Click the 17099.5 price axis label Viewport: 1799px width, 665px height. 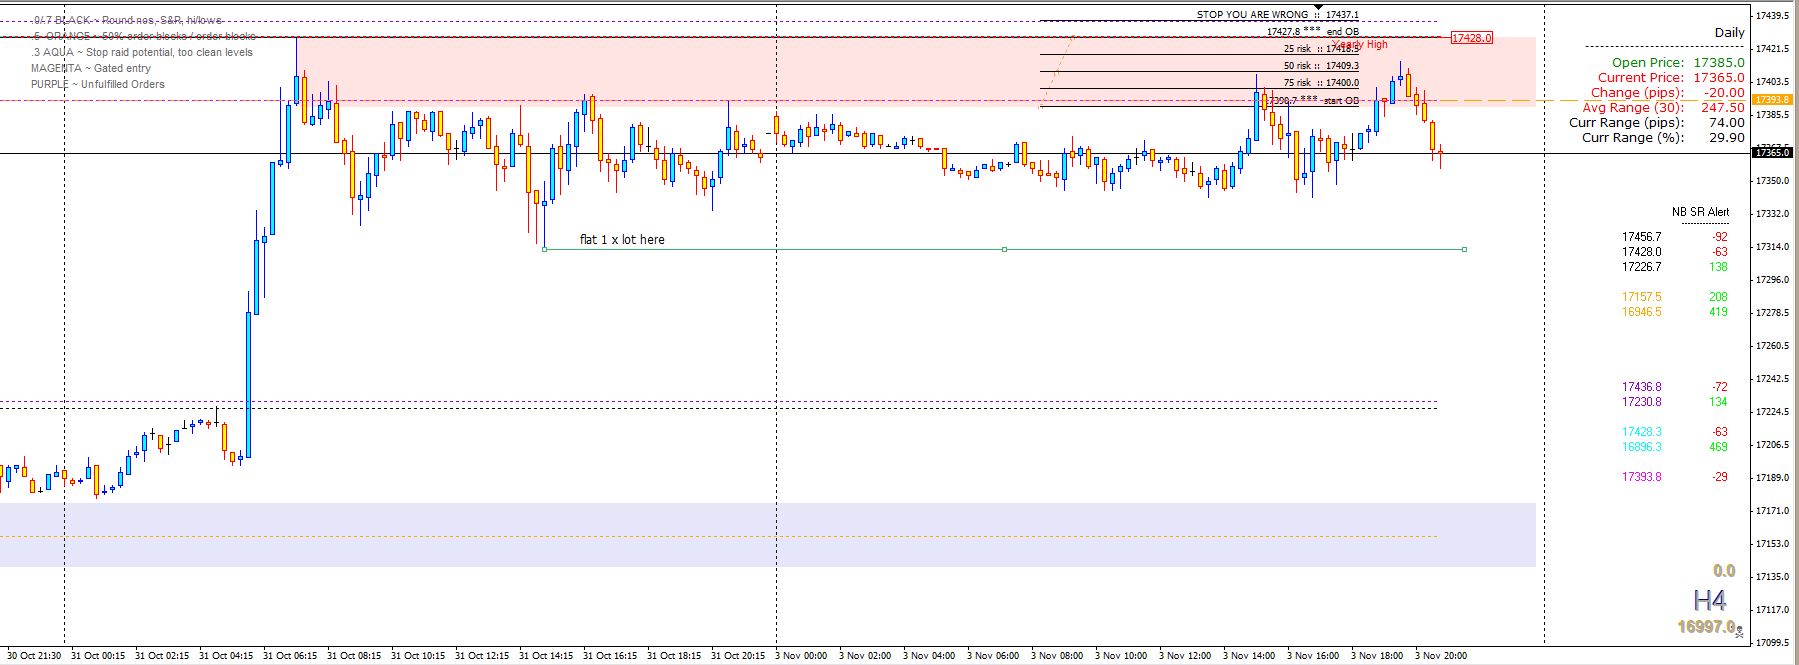pos(1772,642)
